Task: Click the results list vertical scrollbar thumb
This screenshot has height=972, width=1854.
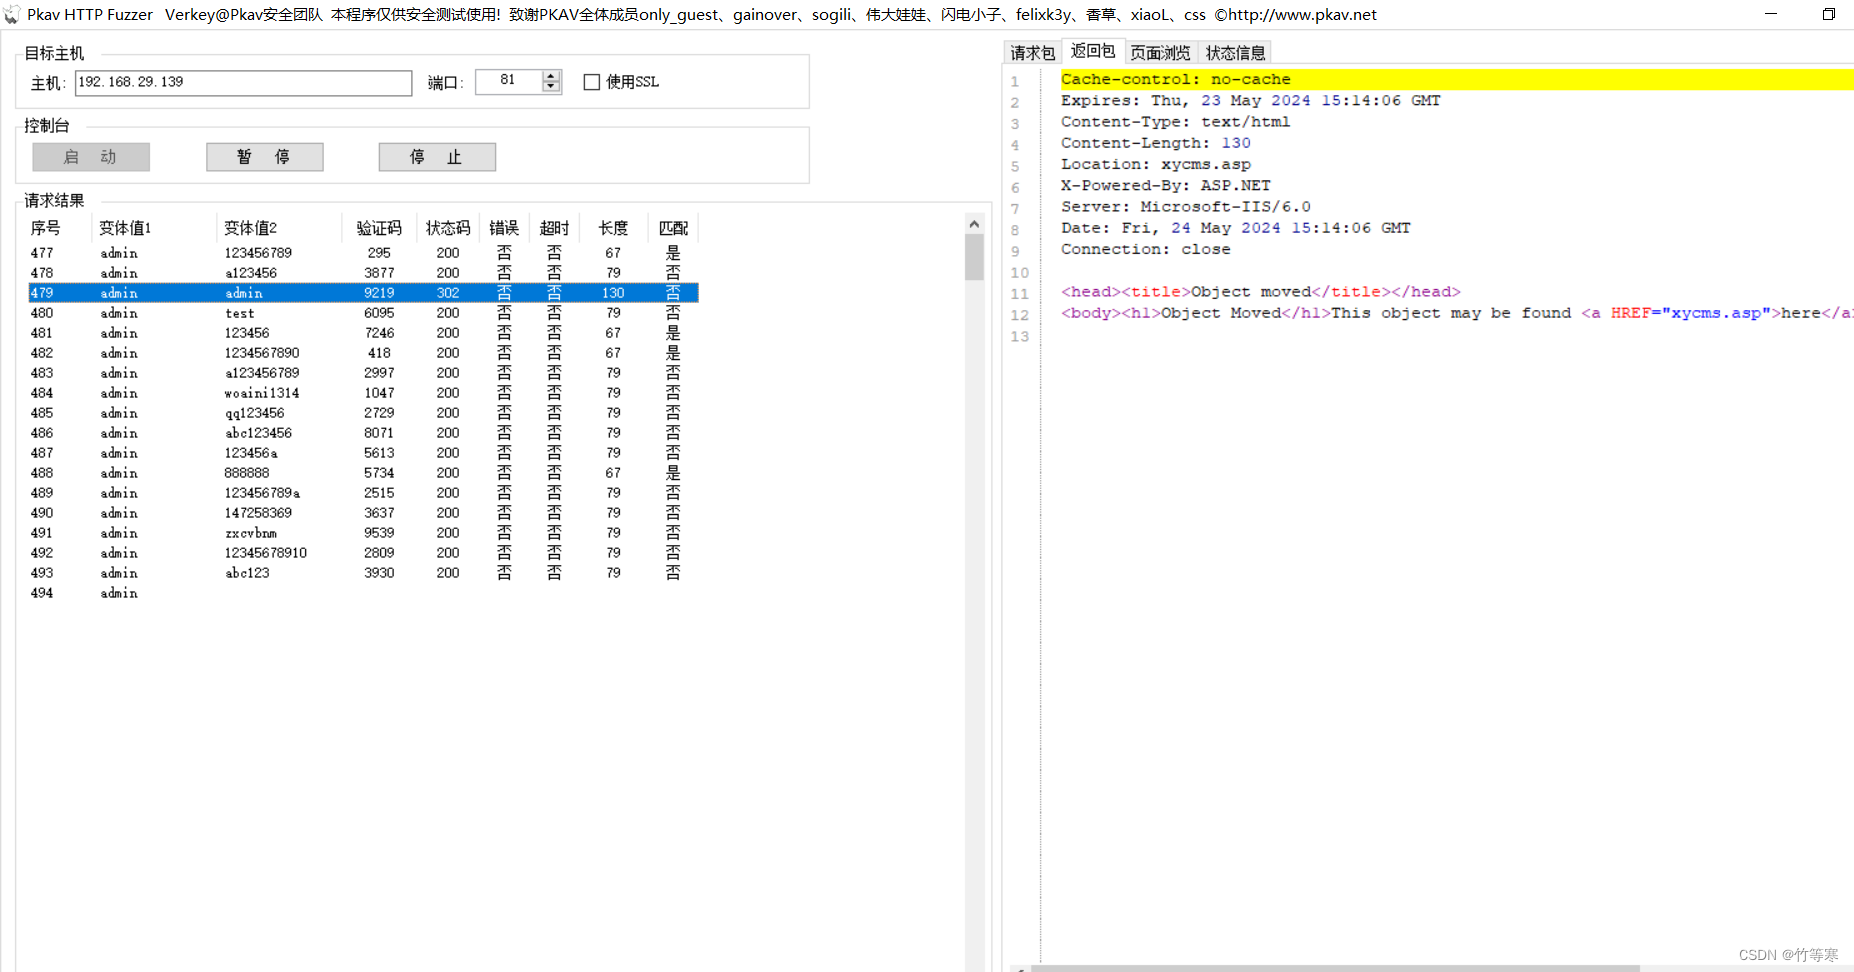Action: [974, 257]
